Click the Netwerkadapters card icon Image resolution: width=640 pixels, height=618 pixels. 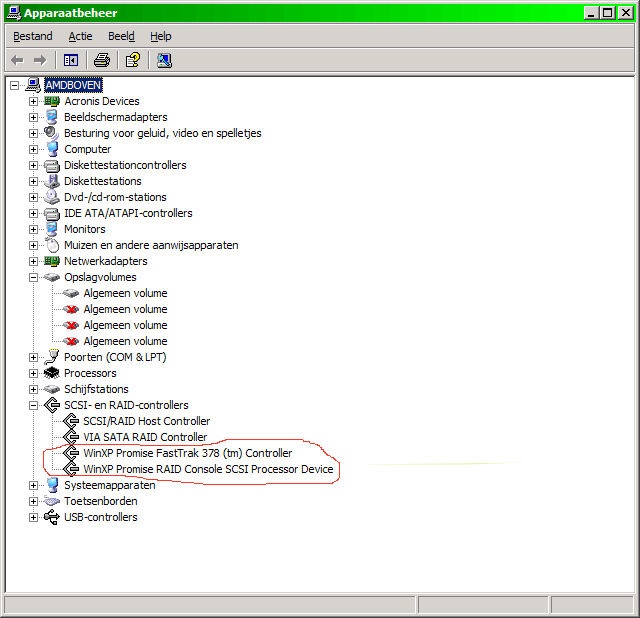[x=52, y=261]
